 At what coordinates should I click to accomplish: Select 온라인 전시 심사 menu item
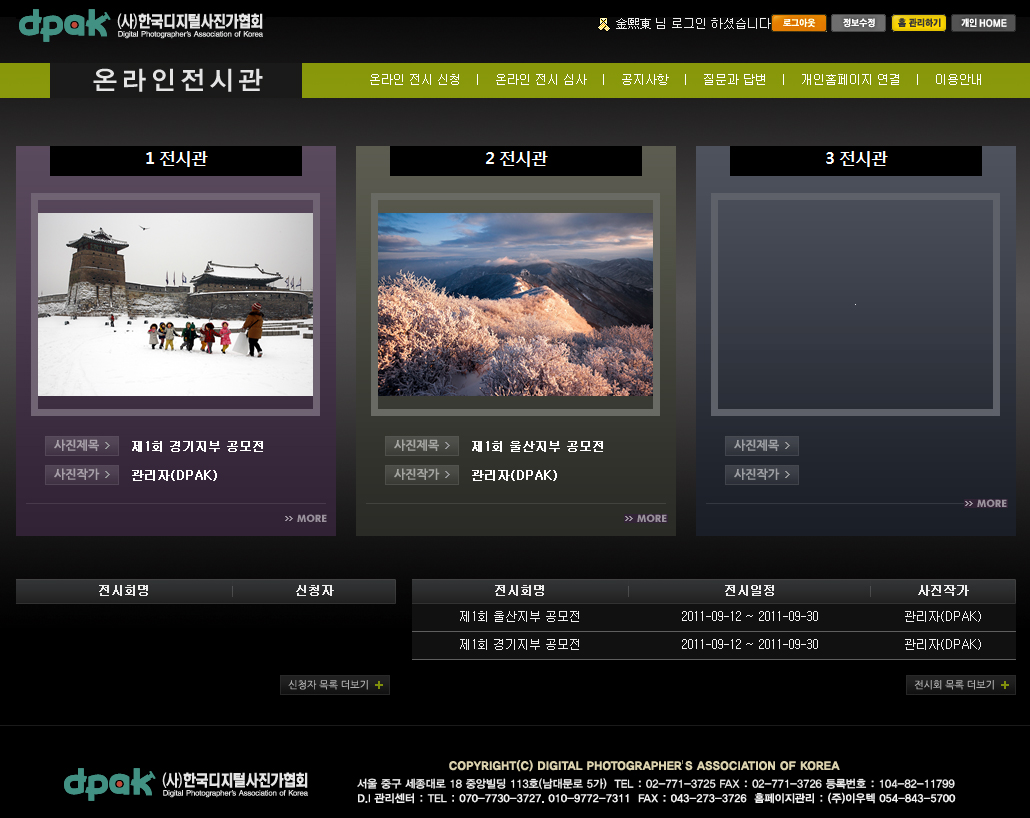point(541,80)
